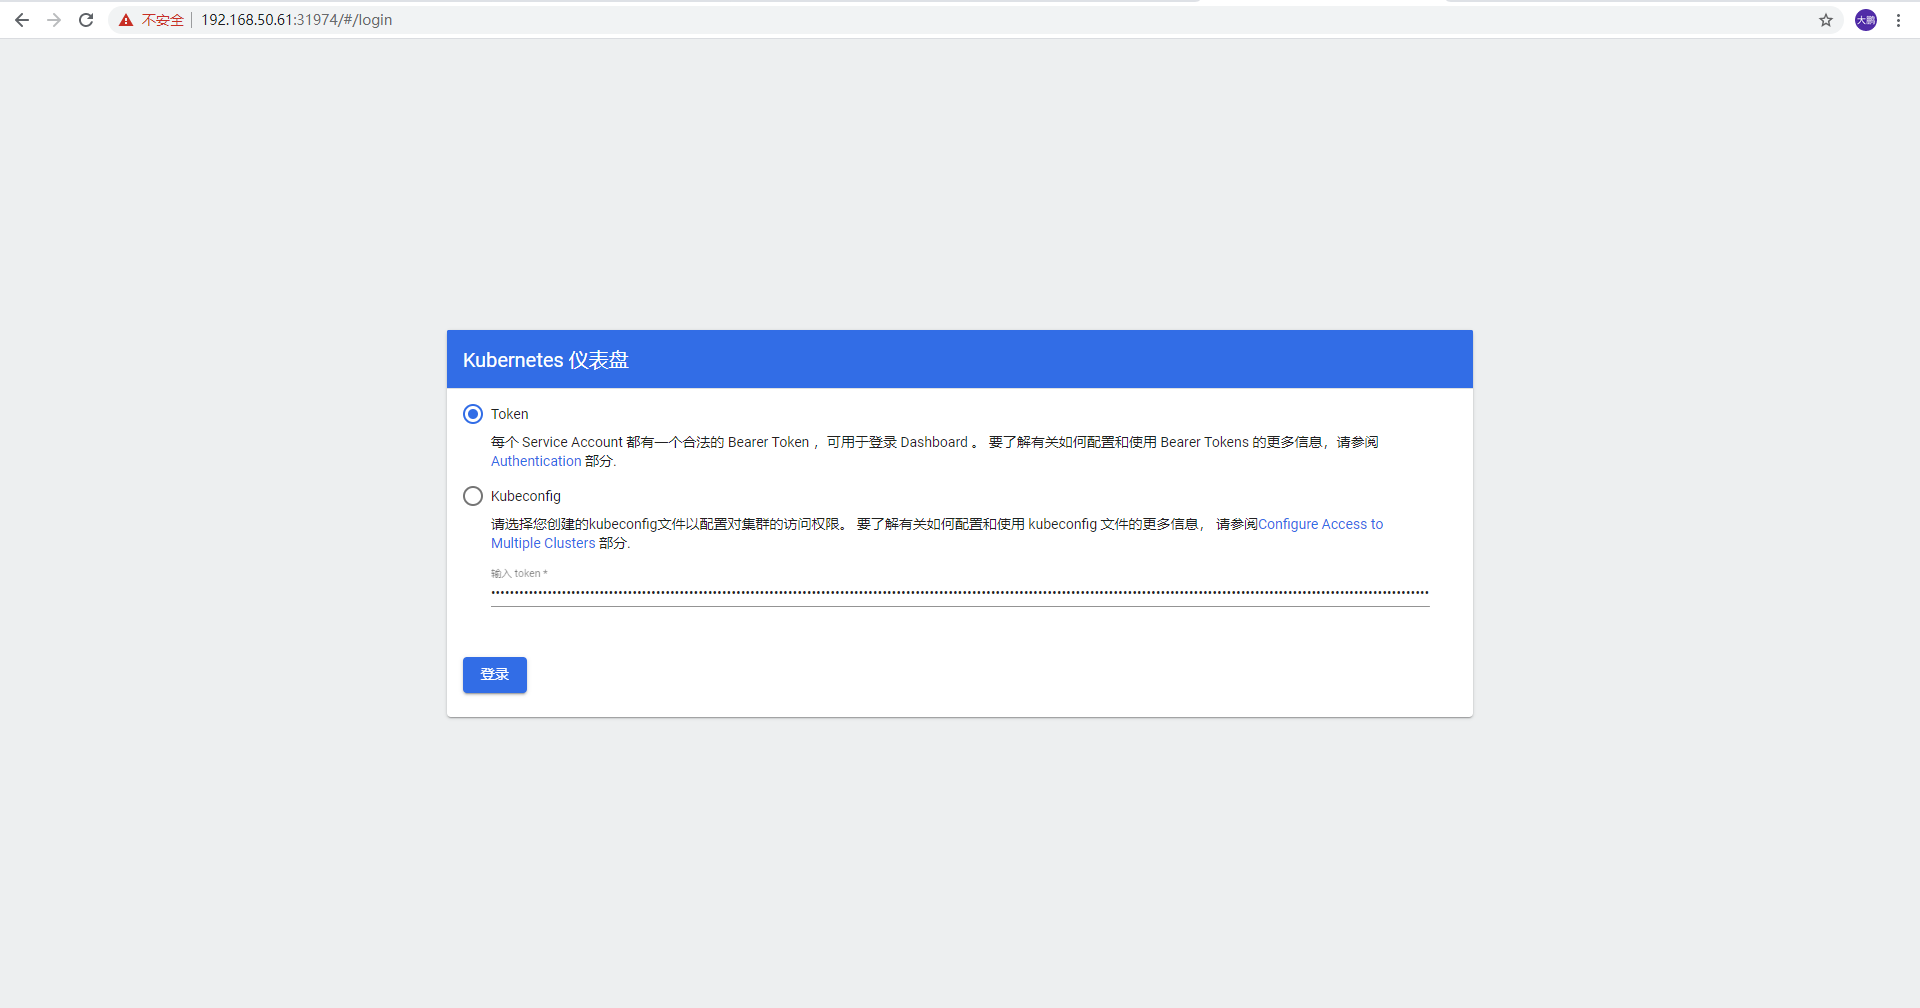1920x1008 pixels.
Task: Focus the 输入 token password field
Action: click(960, 592)
